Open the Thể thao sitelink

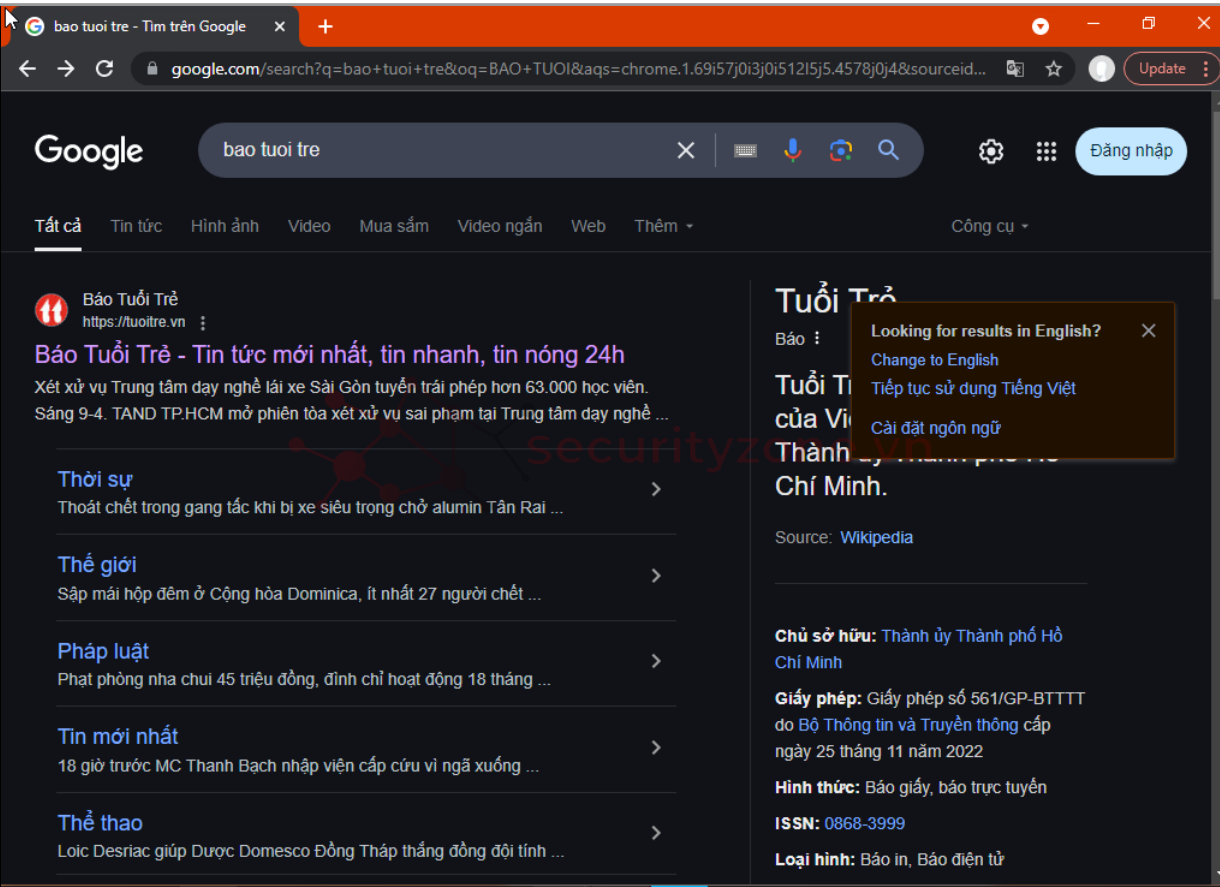[100, 823]
